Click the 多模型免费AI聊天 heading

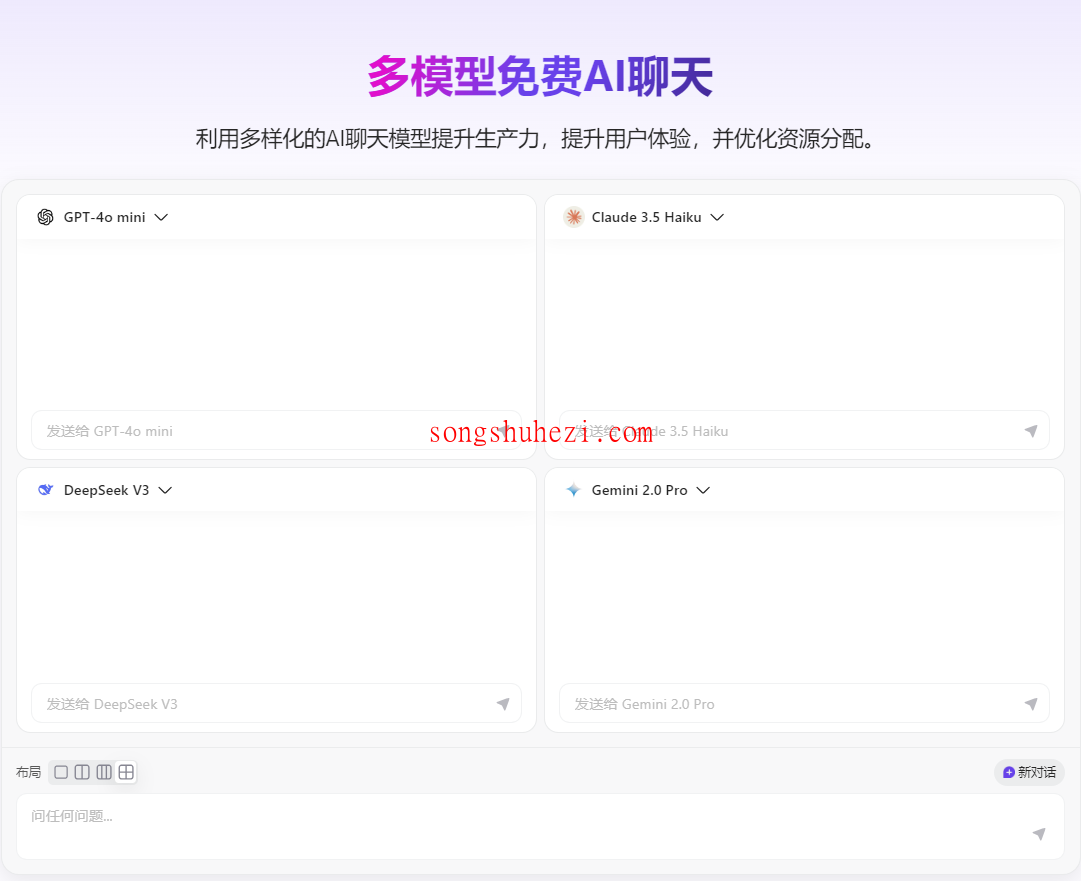[x=540, y=76]
